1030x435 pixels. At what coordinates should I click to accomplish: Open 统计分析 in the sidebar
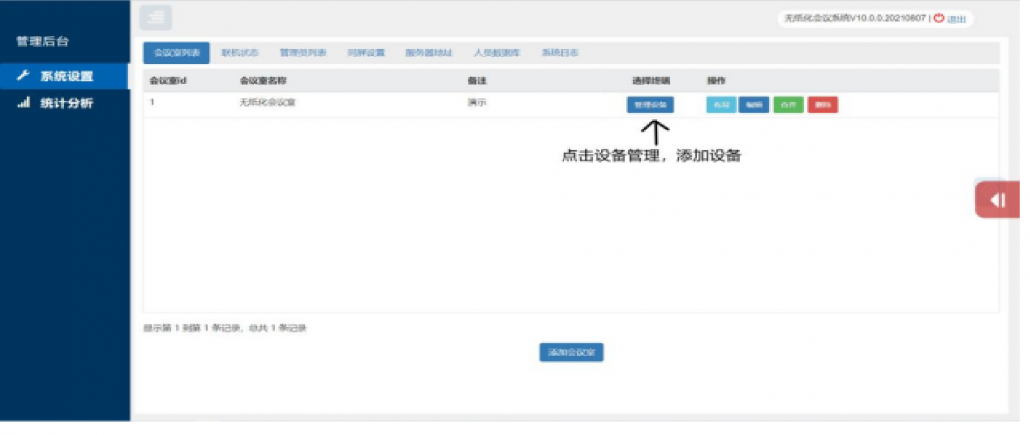(x=66, y=102)
